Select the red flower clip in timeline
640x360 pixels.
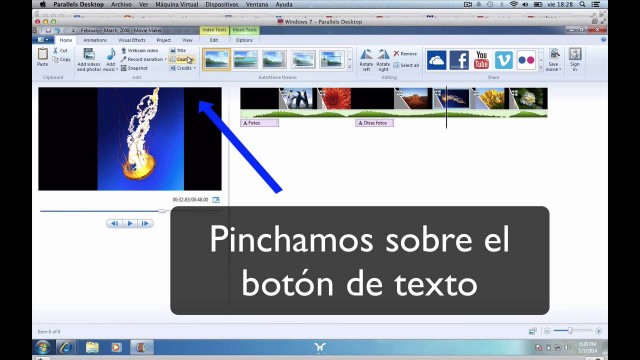tap(334, 98)
